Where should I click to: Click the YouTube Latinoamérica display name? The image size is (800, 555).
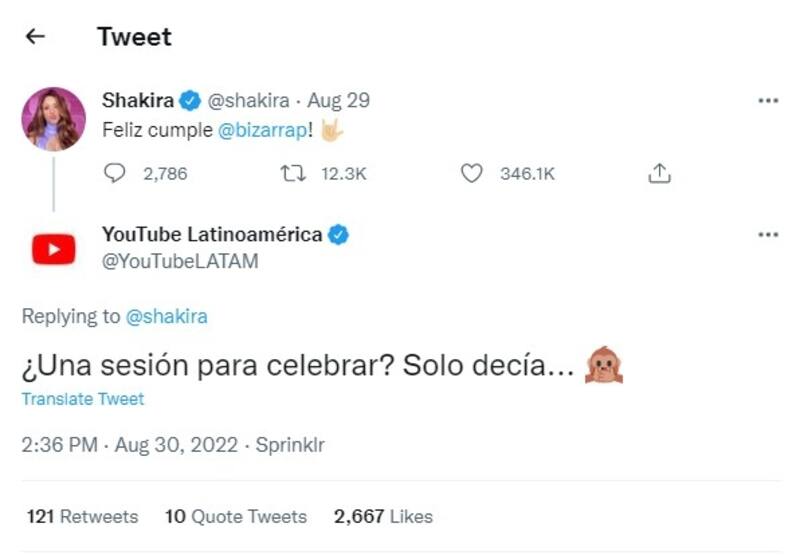212,235
